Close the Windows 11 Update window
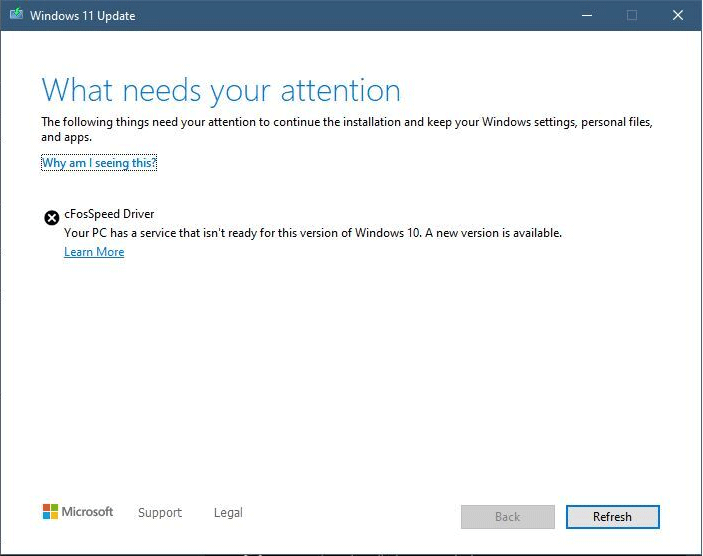This screenshot has width=703, height=556. tap(678, 15)
